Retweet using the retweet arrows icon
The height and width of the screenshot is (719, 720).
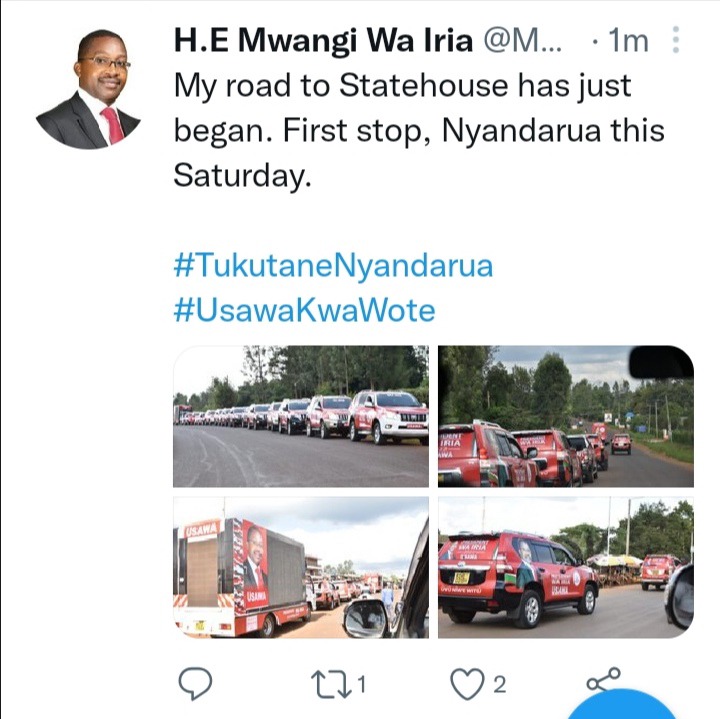point(331,685)
